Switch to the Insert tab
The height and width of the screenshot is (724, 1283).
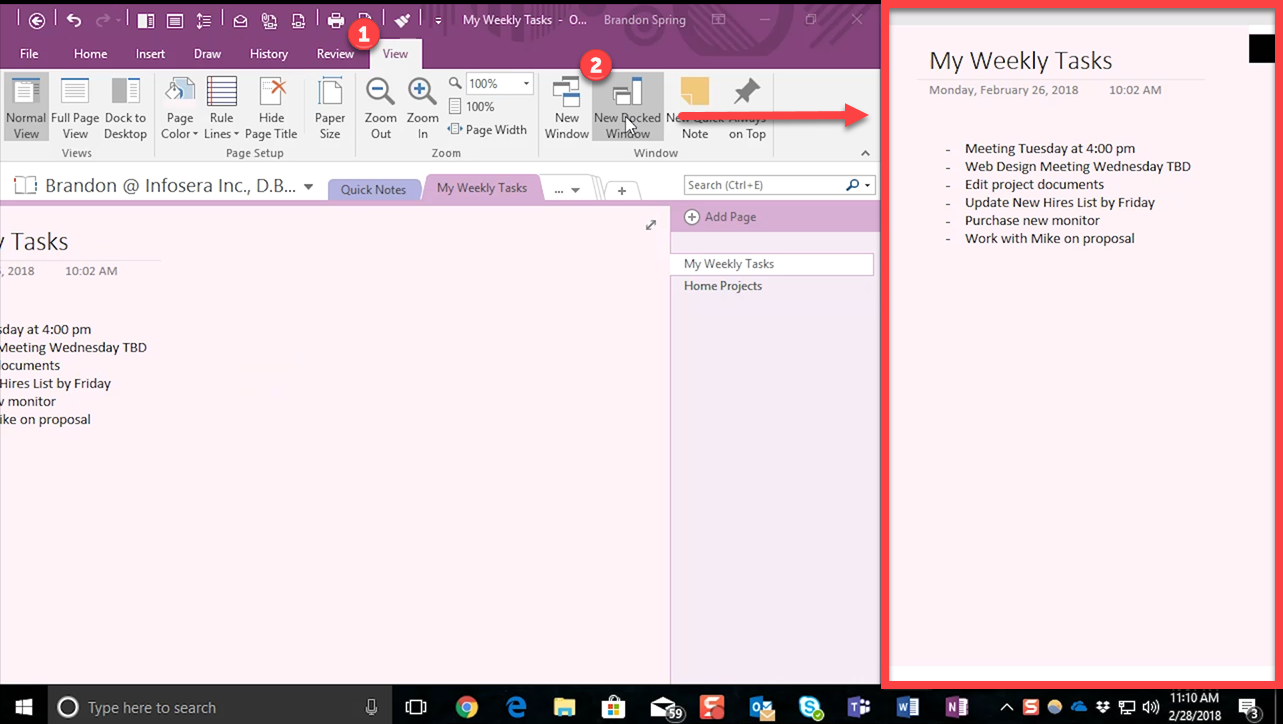[150, 54]
